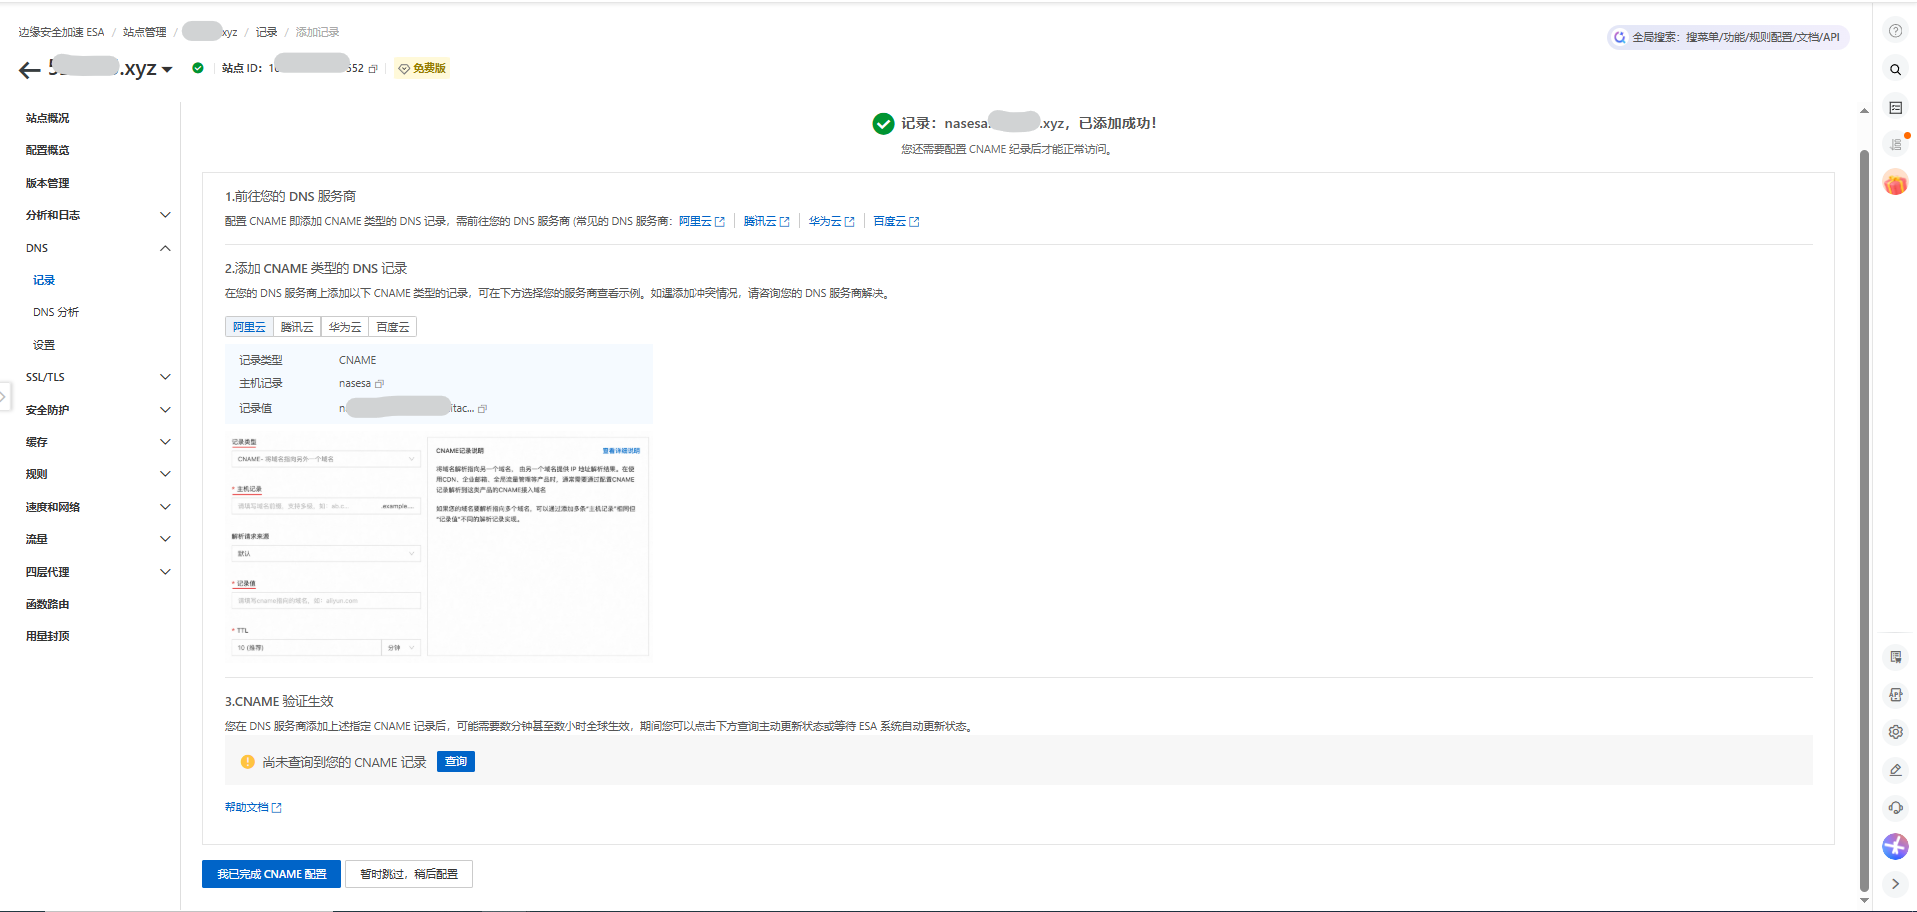Focus the 全局搜索 global search box

(1728, 37)
